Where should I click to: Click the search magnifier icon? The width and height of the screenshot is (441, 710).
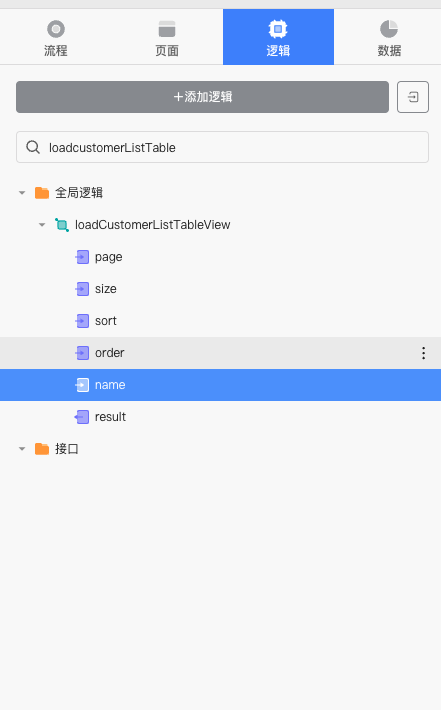pos(33,147)
